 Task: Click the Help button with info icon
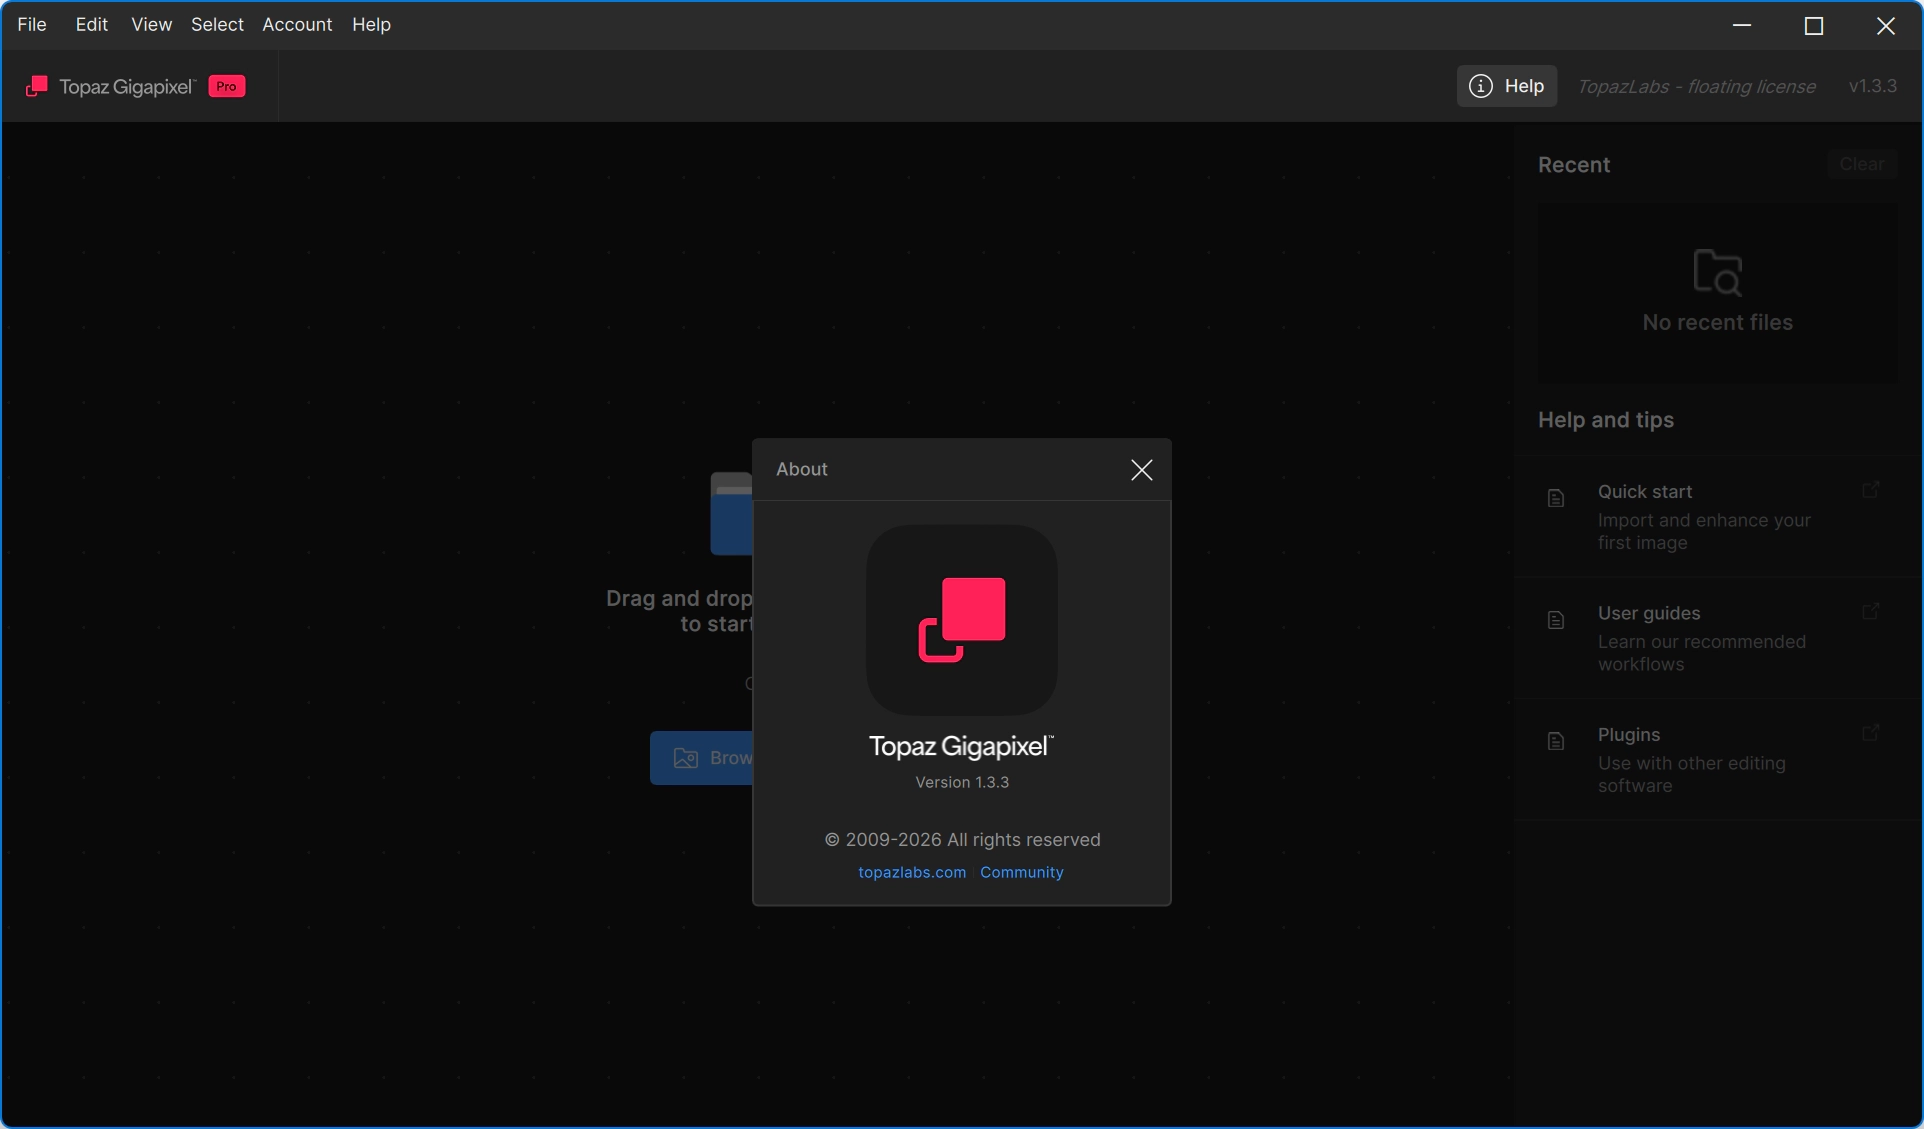coord(1506,86)
